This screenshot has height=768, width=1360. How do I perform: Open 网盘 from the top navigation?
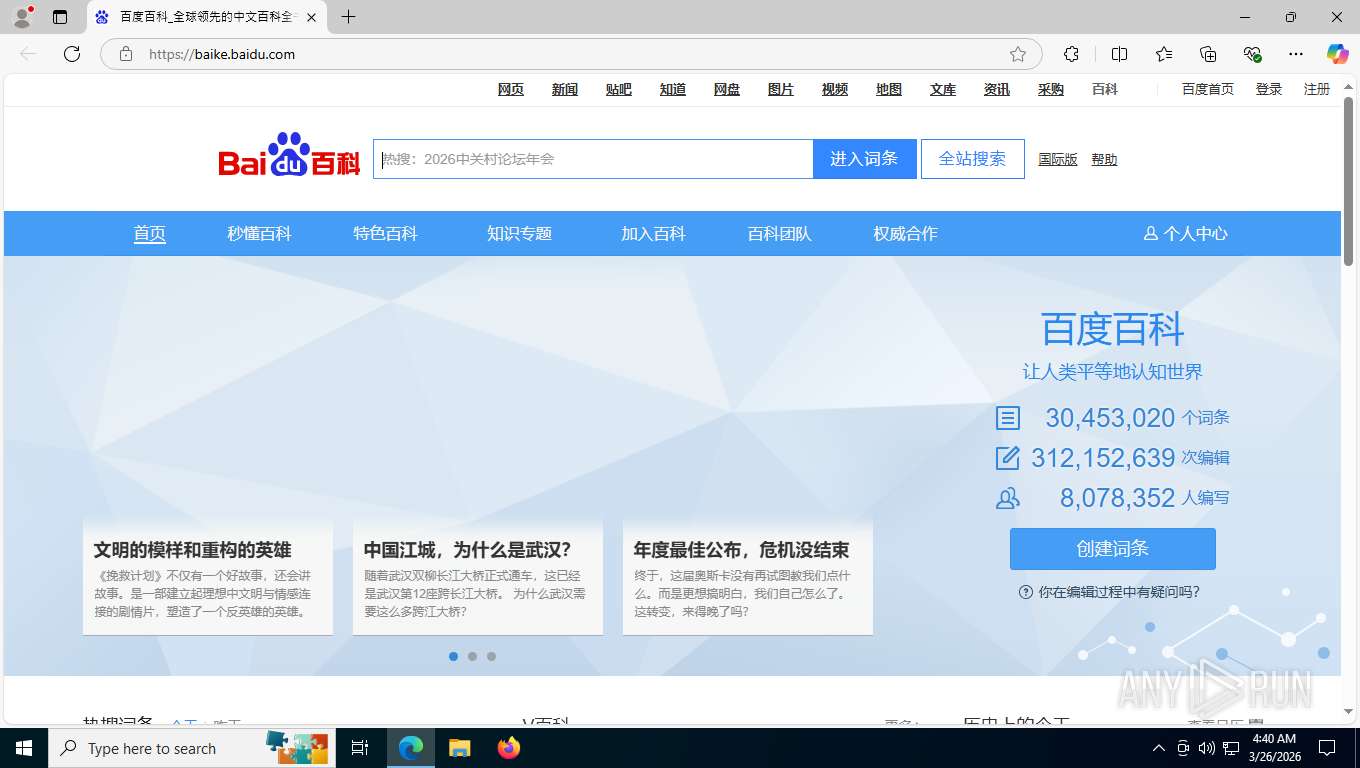pos(727,89)
